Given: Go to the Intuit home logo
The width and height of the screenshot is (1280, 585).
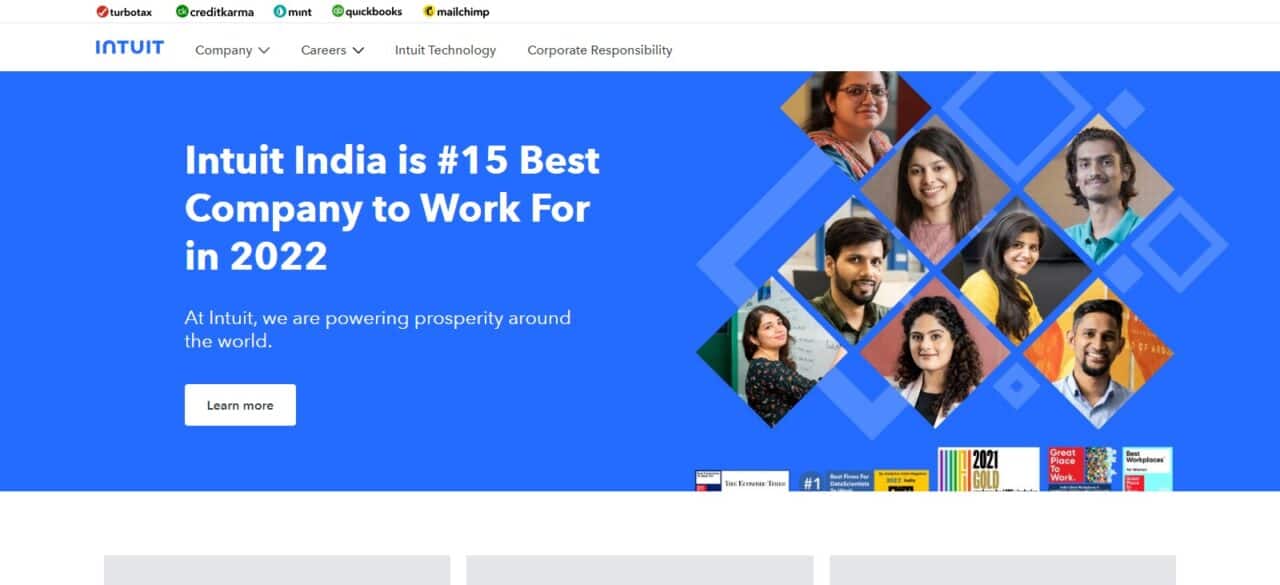Looking at the screenshot, I should pos(130,47).
